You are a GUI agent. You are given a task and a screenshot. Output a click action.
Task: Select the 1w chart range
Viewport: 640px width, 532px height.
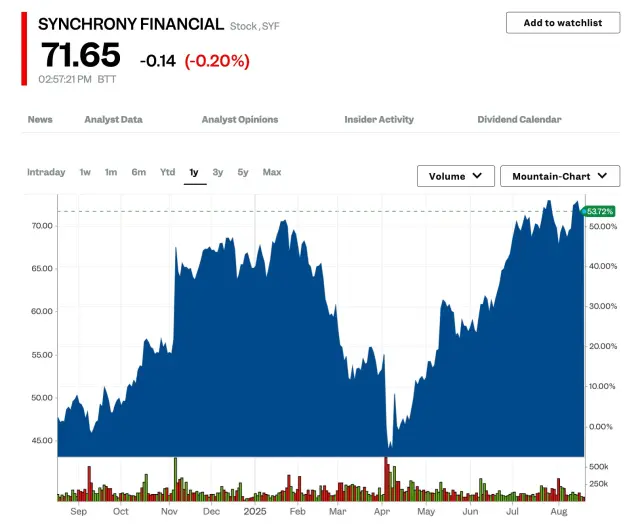point(85,172)
